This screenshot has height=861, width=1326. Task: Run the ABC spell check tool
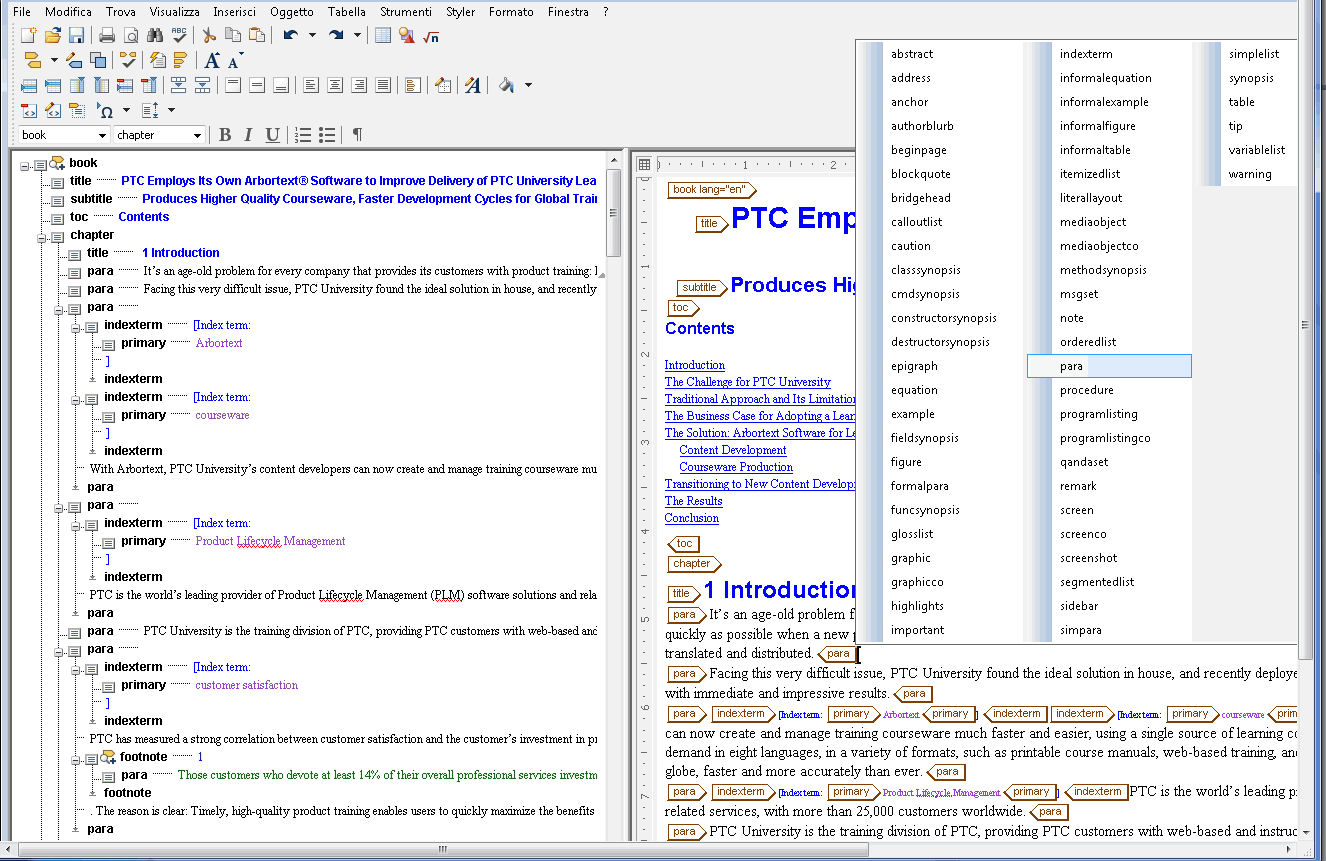coord(179,36)
